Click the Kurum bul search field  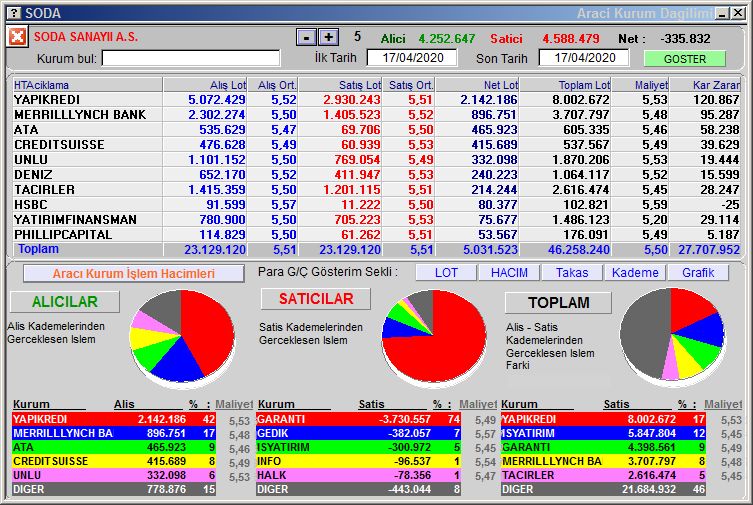coord(191,58)
